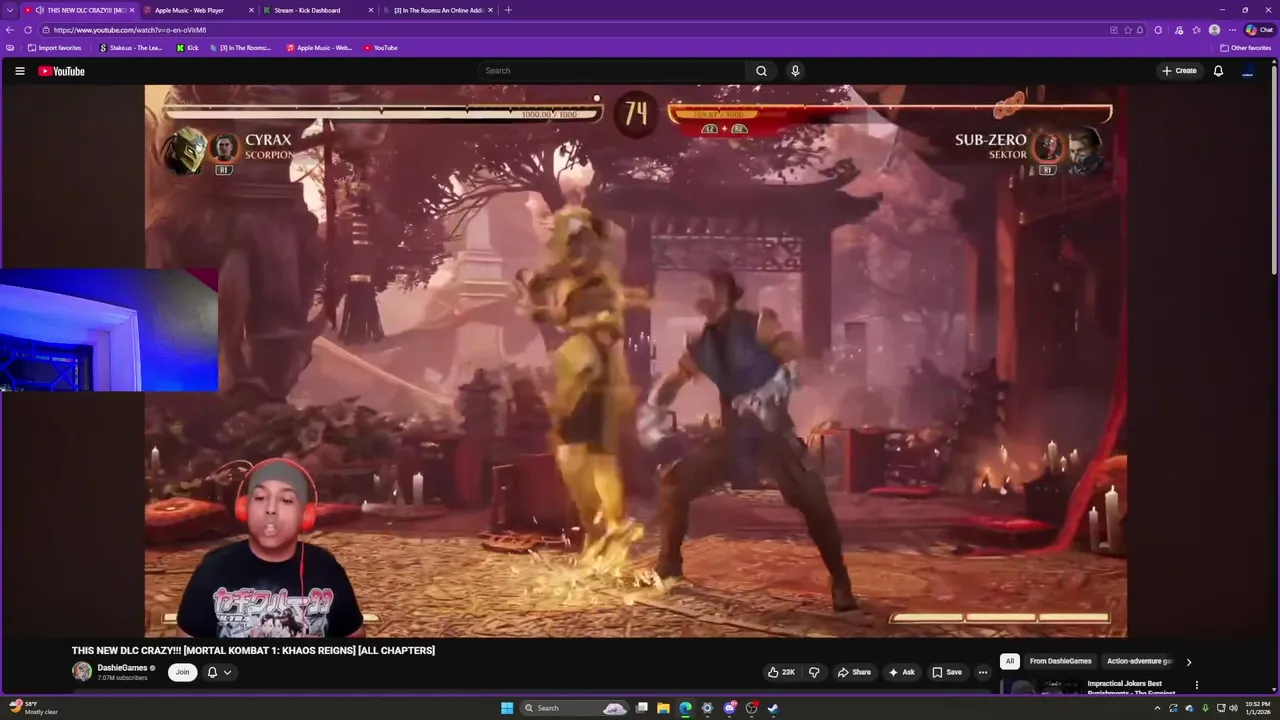Open the In The Rooms bookmark
Viewport: 1280px width, 720px height.
240,48
